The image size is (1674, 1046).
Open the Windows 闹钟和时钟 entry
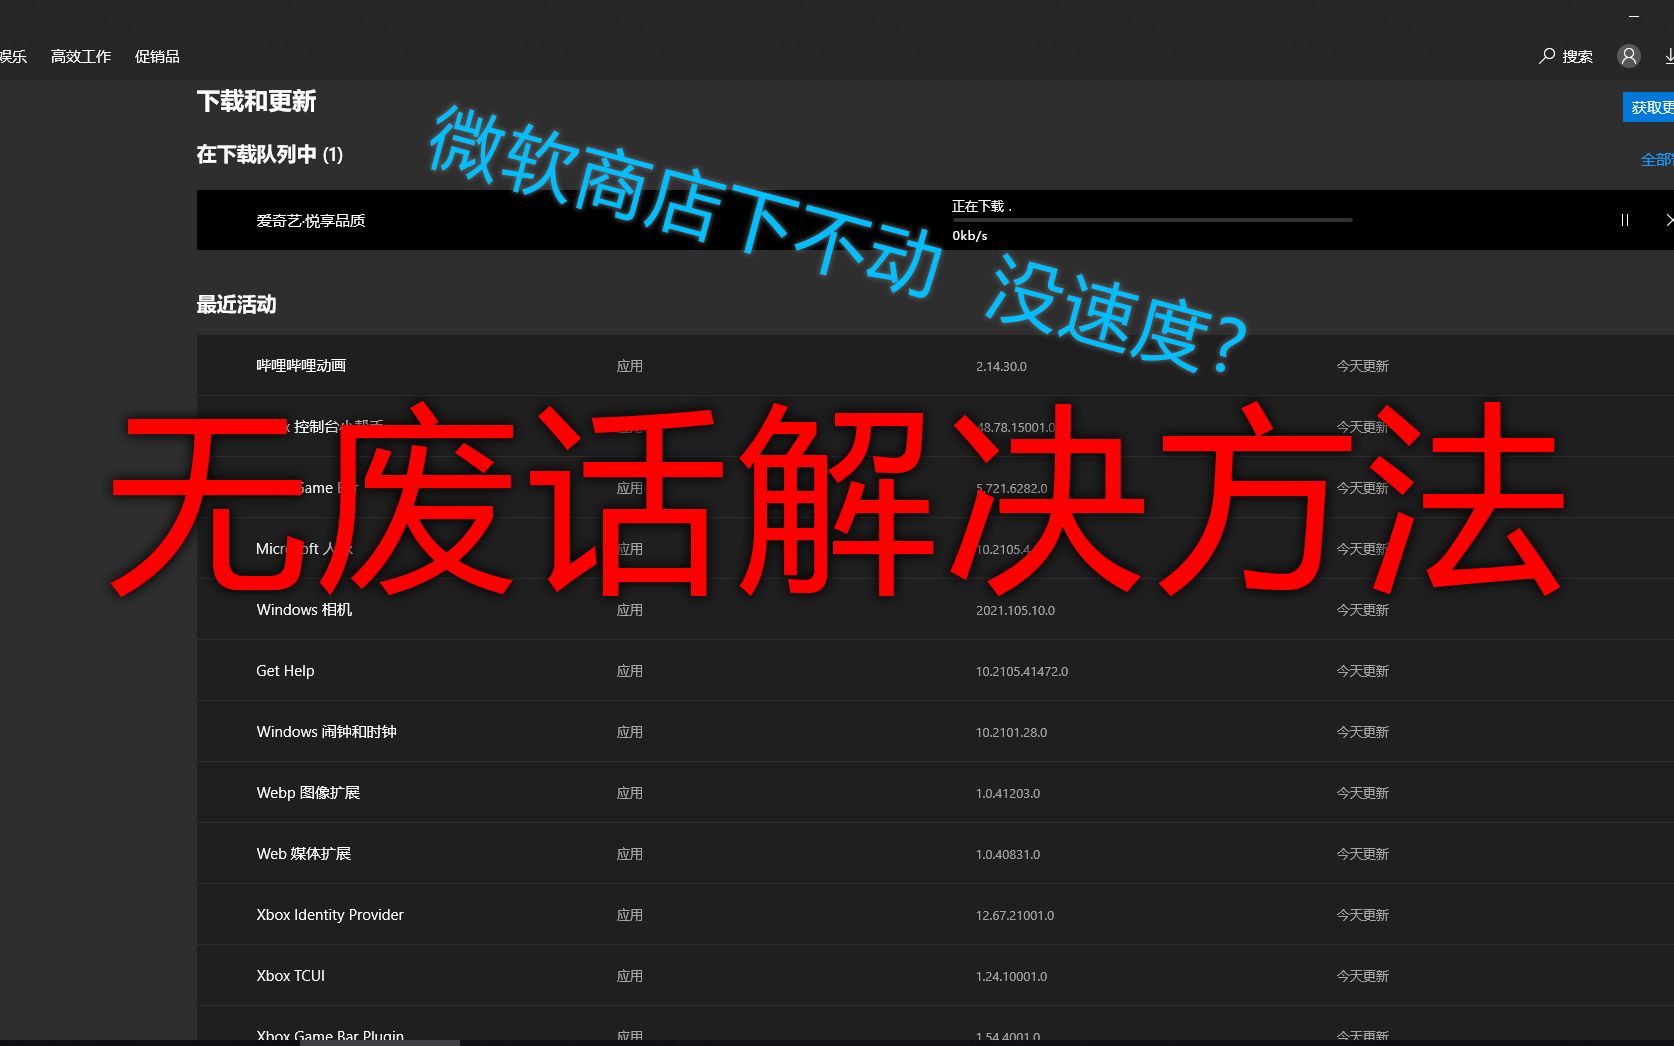(326, 731)
